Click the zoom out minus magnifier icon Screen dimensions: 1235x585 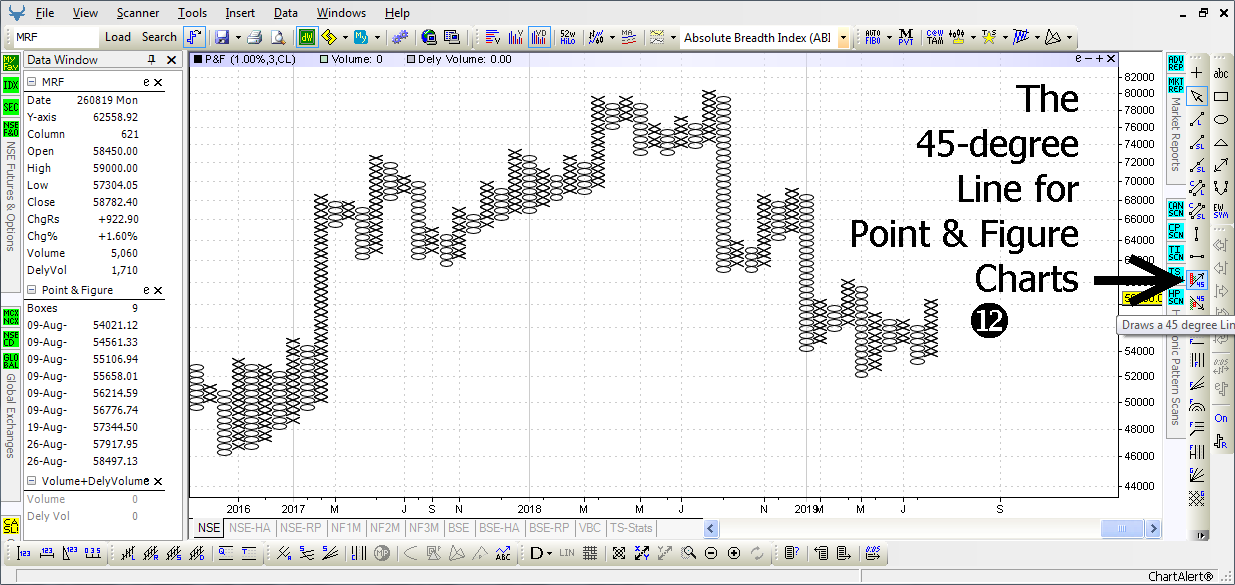click(711, 552)
